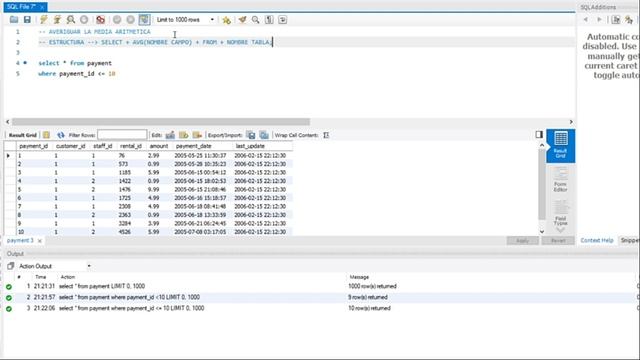Focus the Filter Rows input field

(x=122, y=135)
